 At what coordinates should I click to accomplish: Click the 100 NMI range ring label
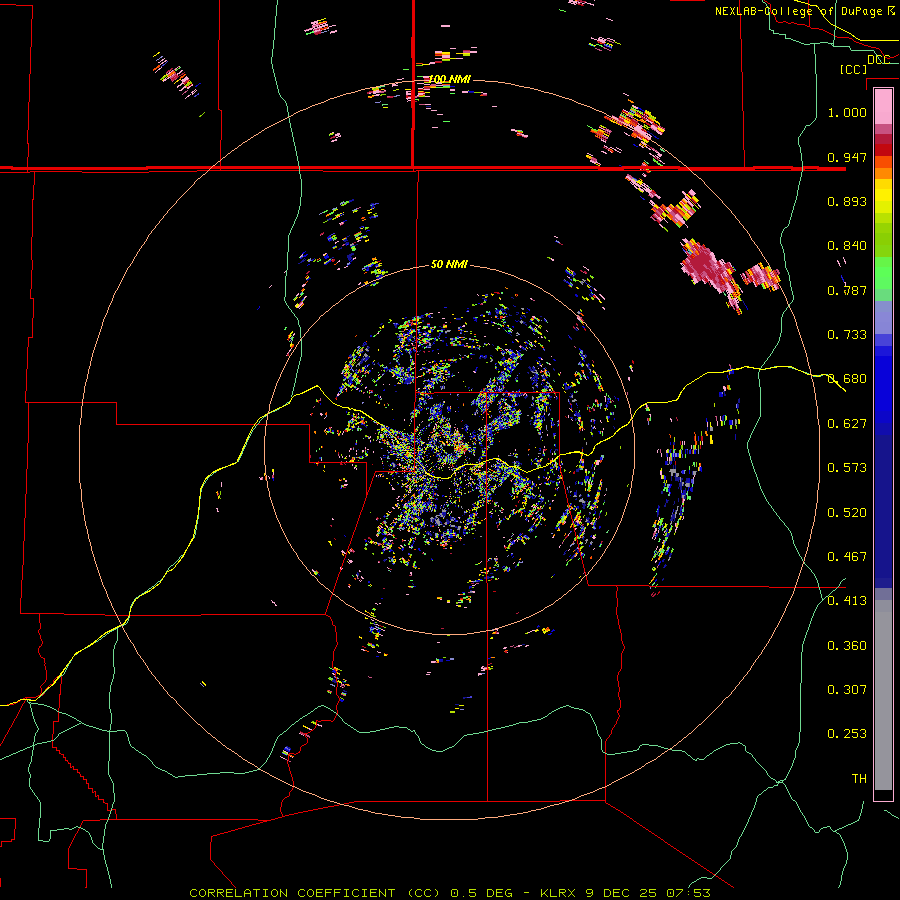tap(450, 79)
